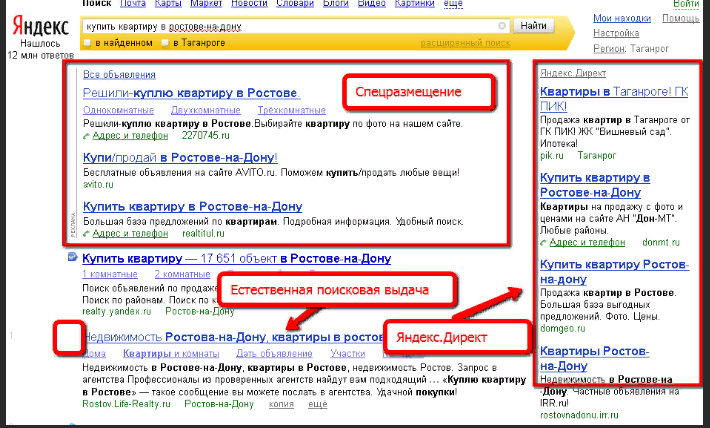Open ad 'Купить квартиру Ростов-на-дону'

tap(614, 272)
